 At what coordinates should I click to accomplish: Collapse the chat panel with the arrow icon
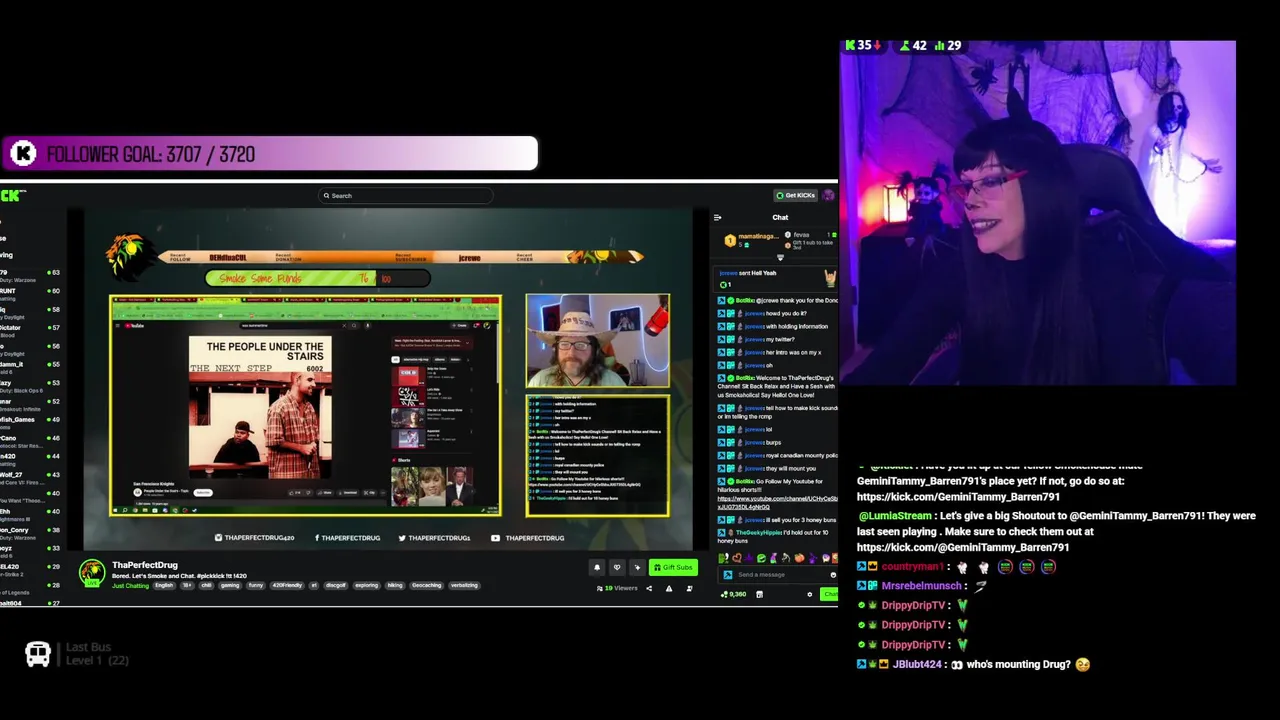(717, 217)
